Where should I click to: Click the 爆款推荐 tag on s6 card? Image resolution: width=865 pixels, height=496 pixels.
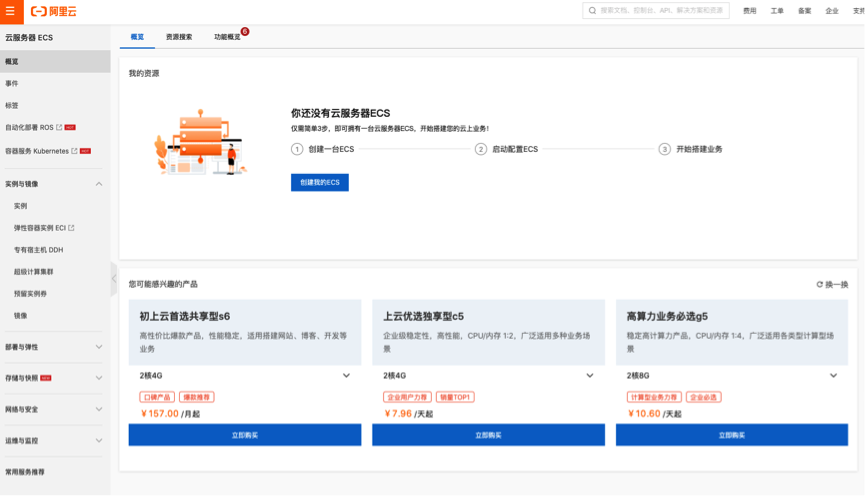click(197, 397)
